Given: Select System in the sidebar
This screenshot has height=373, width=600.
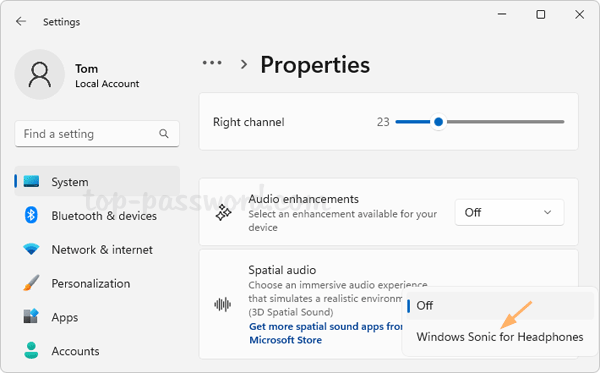Looking at the screenshot, I should 97,182.
